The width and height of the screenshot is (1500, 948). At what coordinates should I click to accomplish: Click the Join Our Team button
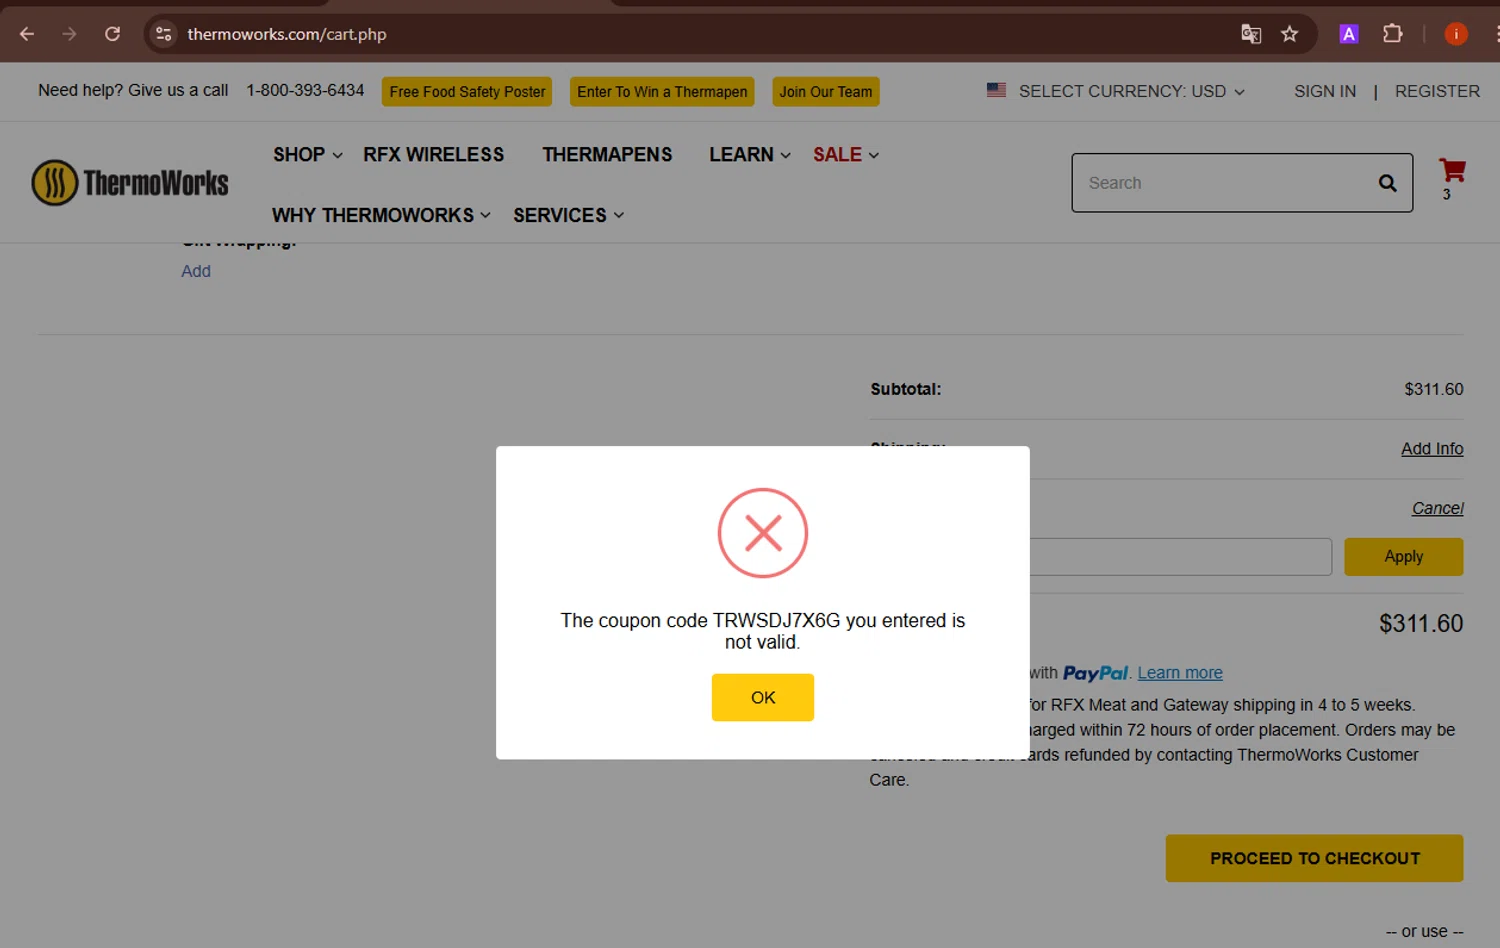(826, 92)
